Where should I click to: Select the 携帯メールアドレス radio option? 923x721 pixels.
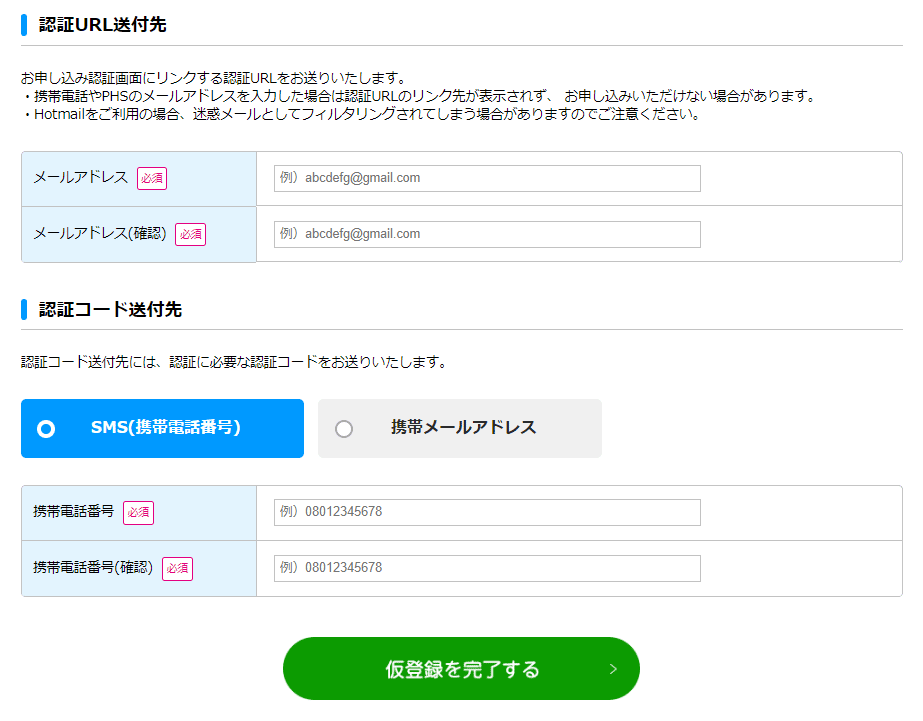(x=460, y=428)
